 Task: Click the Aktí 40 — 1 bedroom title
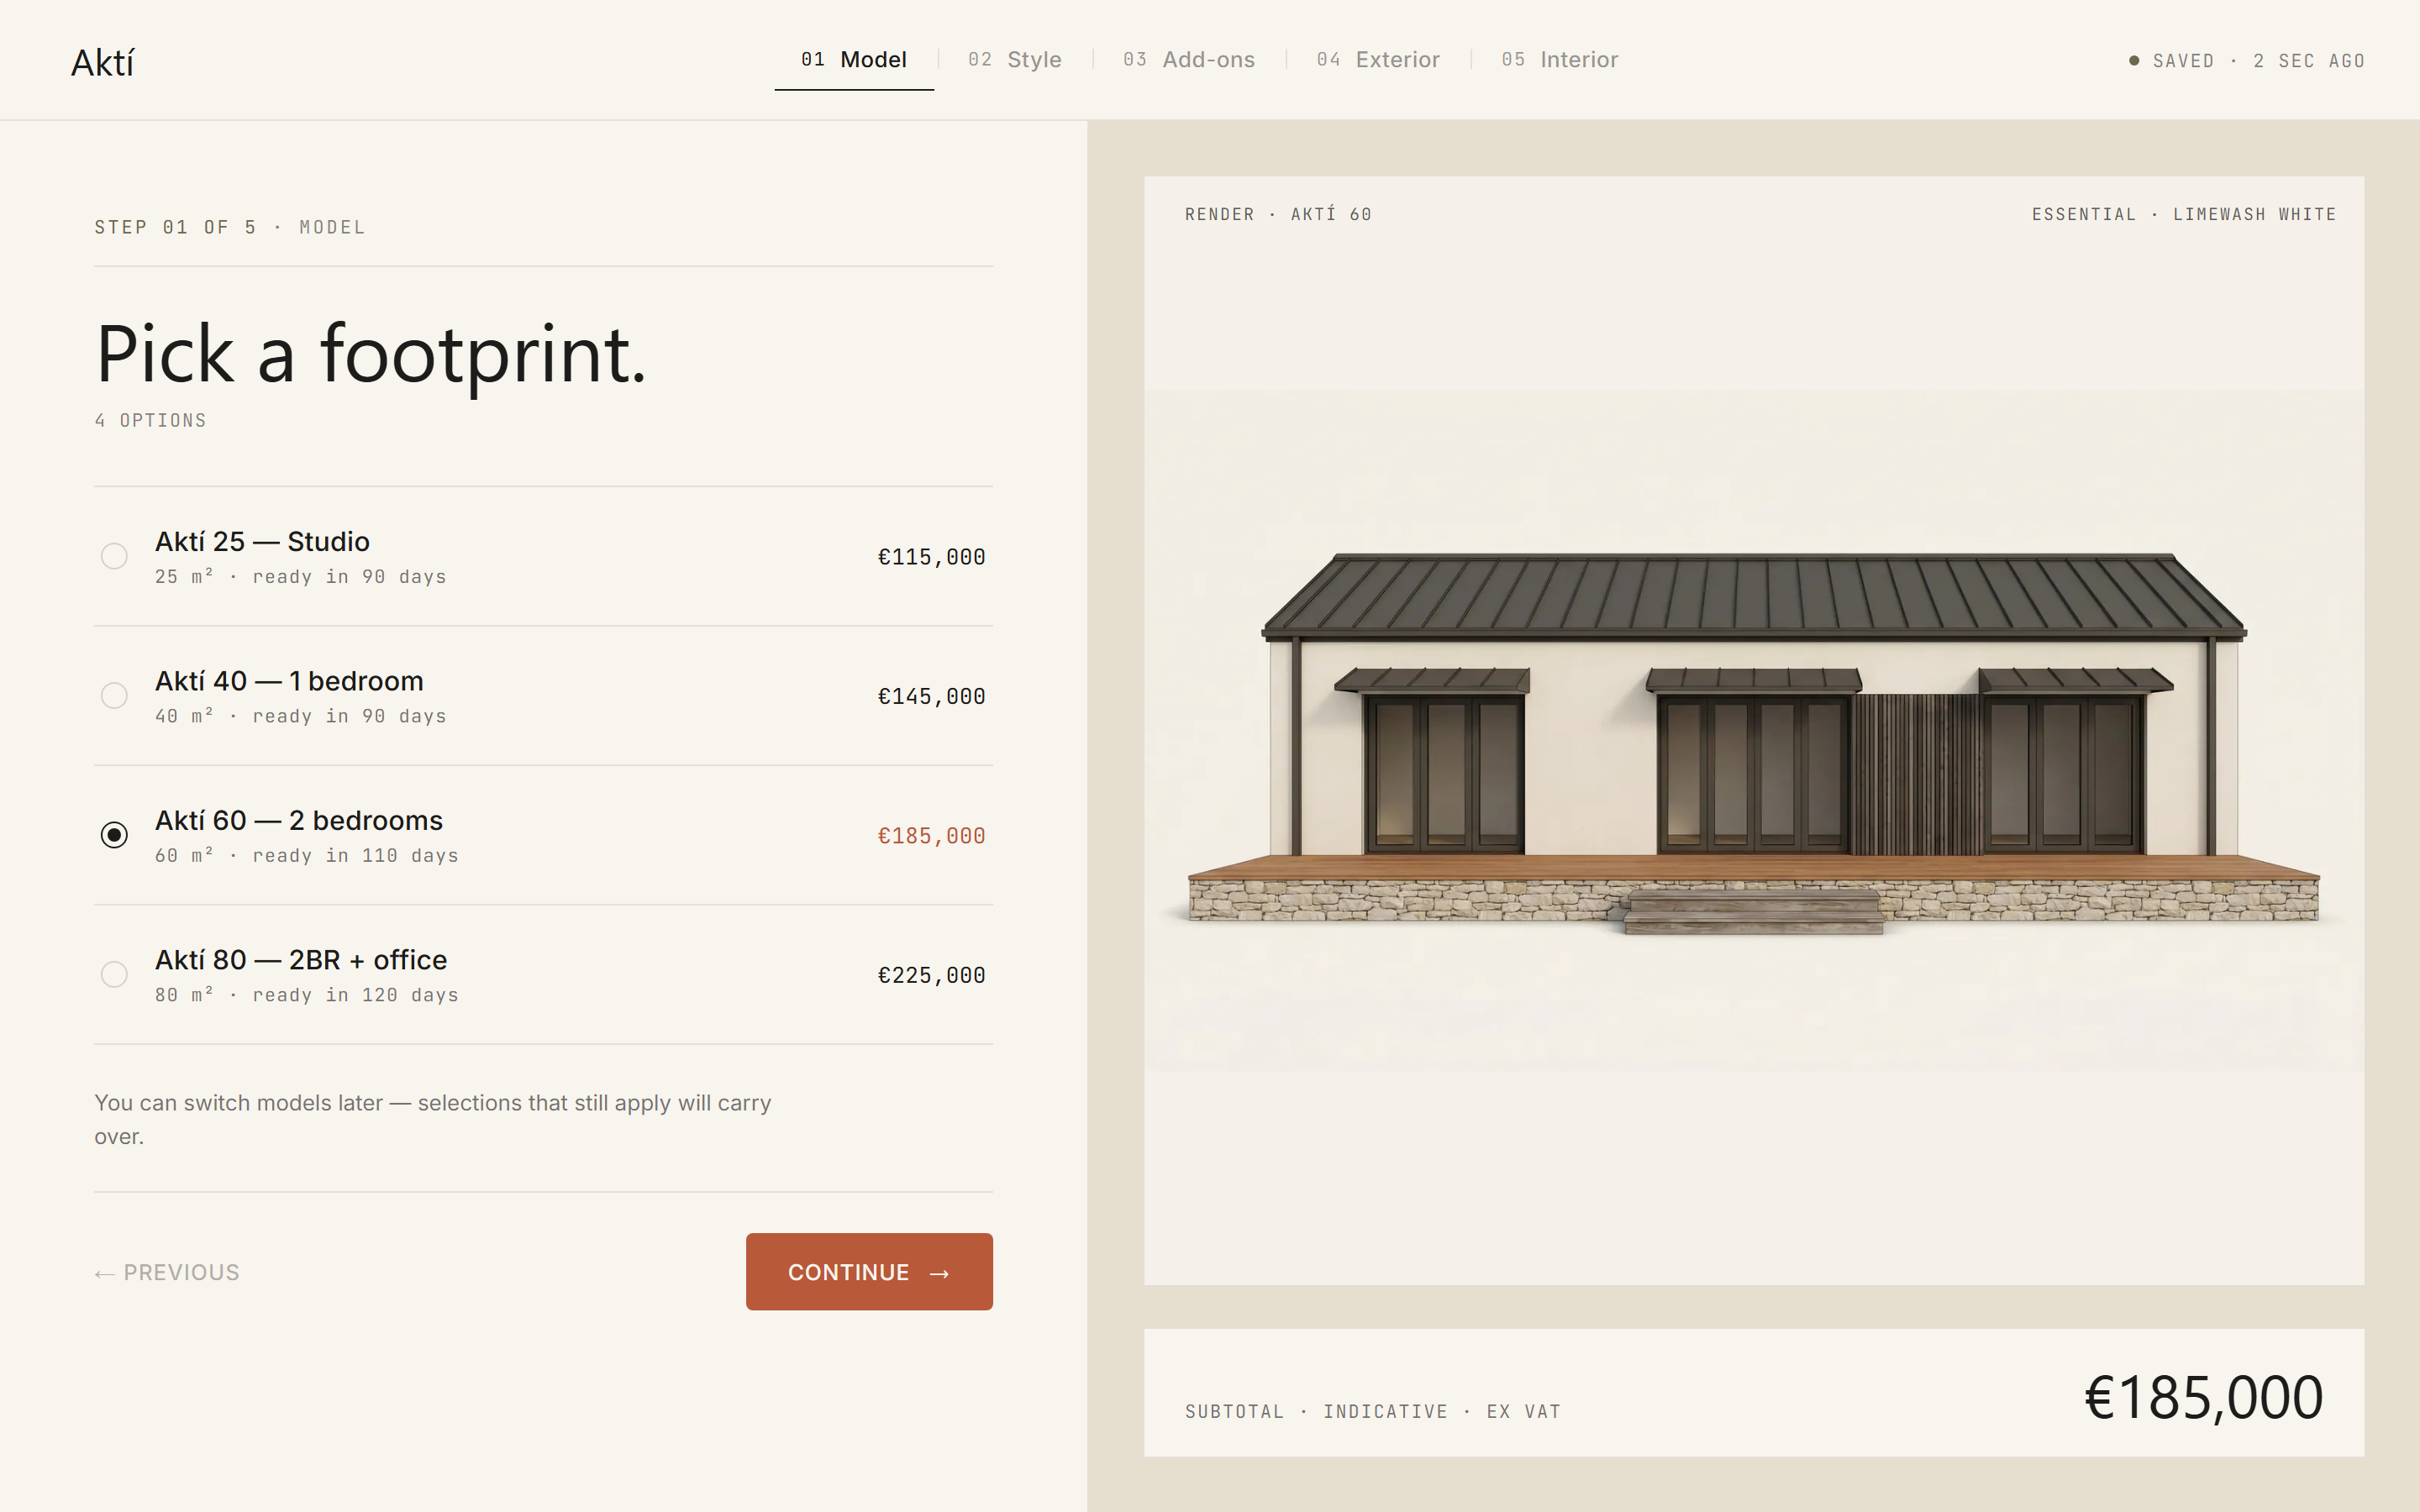point(289,681)
